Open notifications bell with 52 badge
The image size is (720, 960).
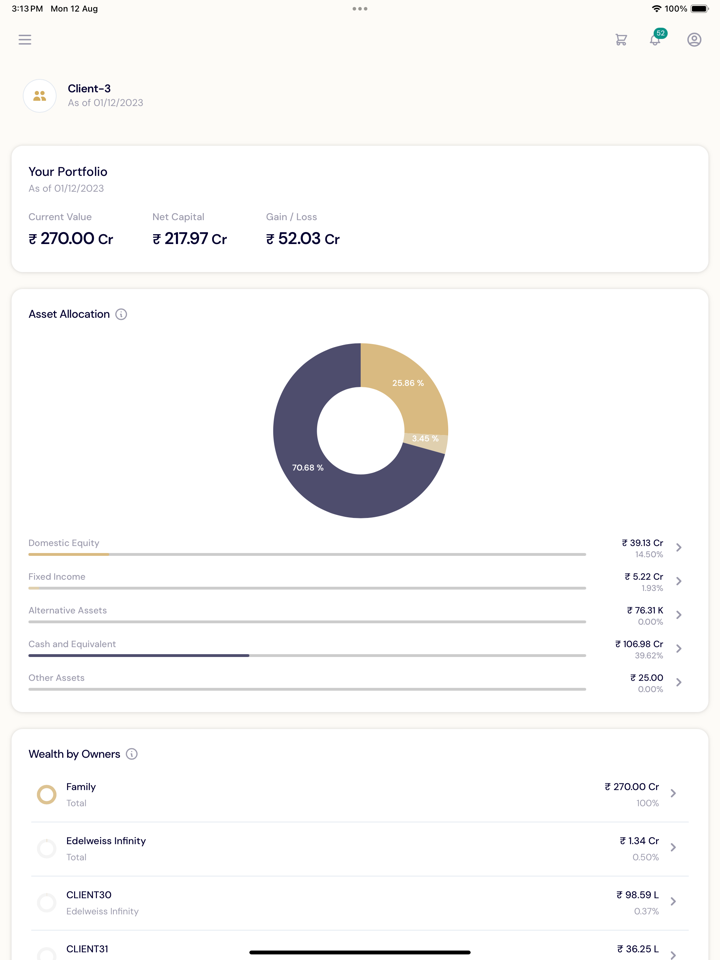click(656, 39)
